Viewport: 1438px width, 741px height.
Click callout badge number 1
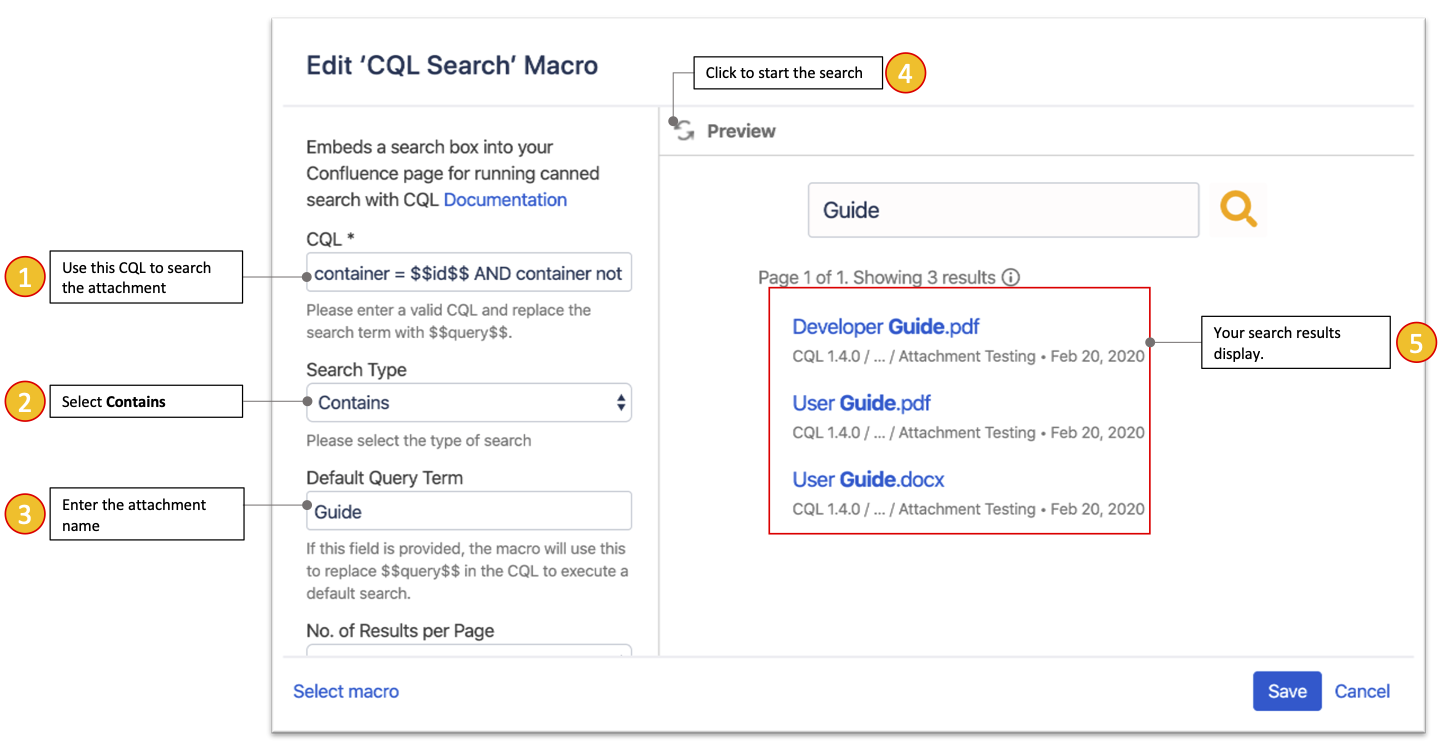(x=24, y=277)
